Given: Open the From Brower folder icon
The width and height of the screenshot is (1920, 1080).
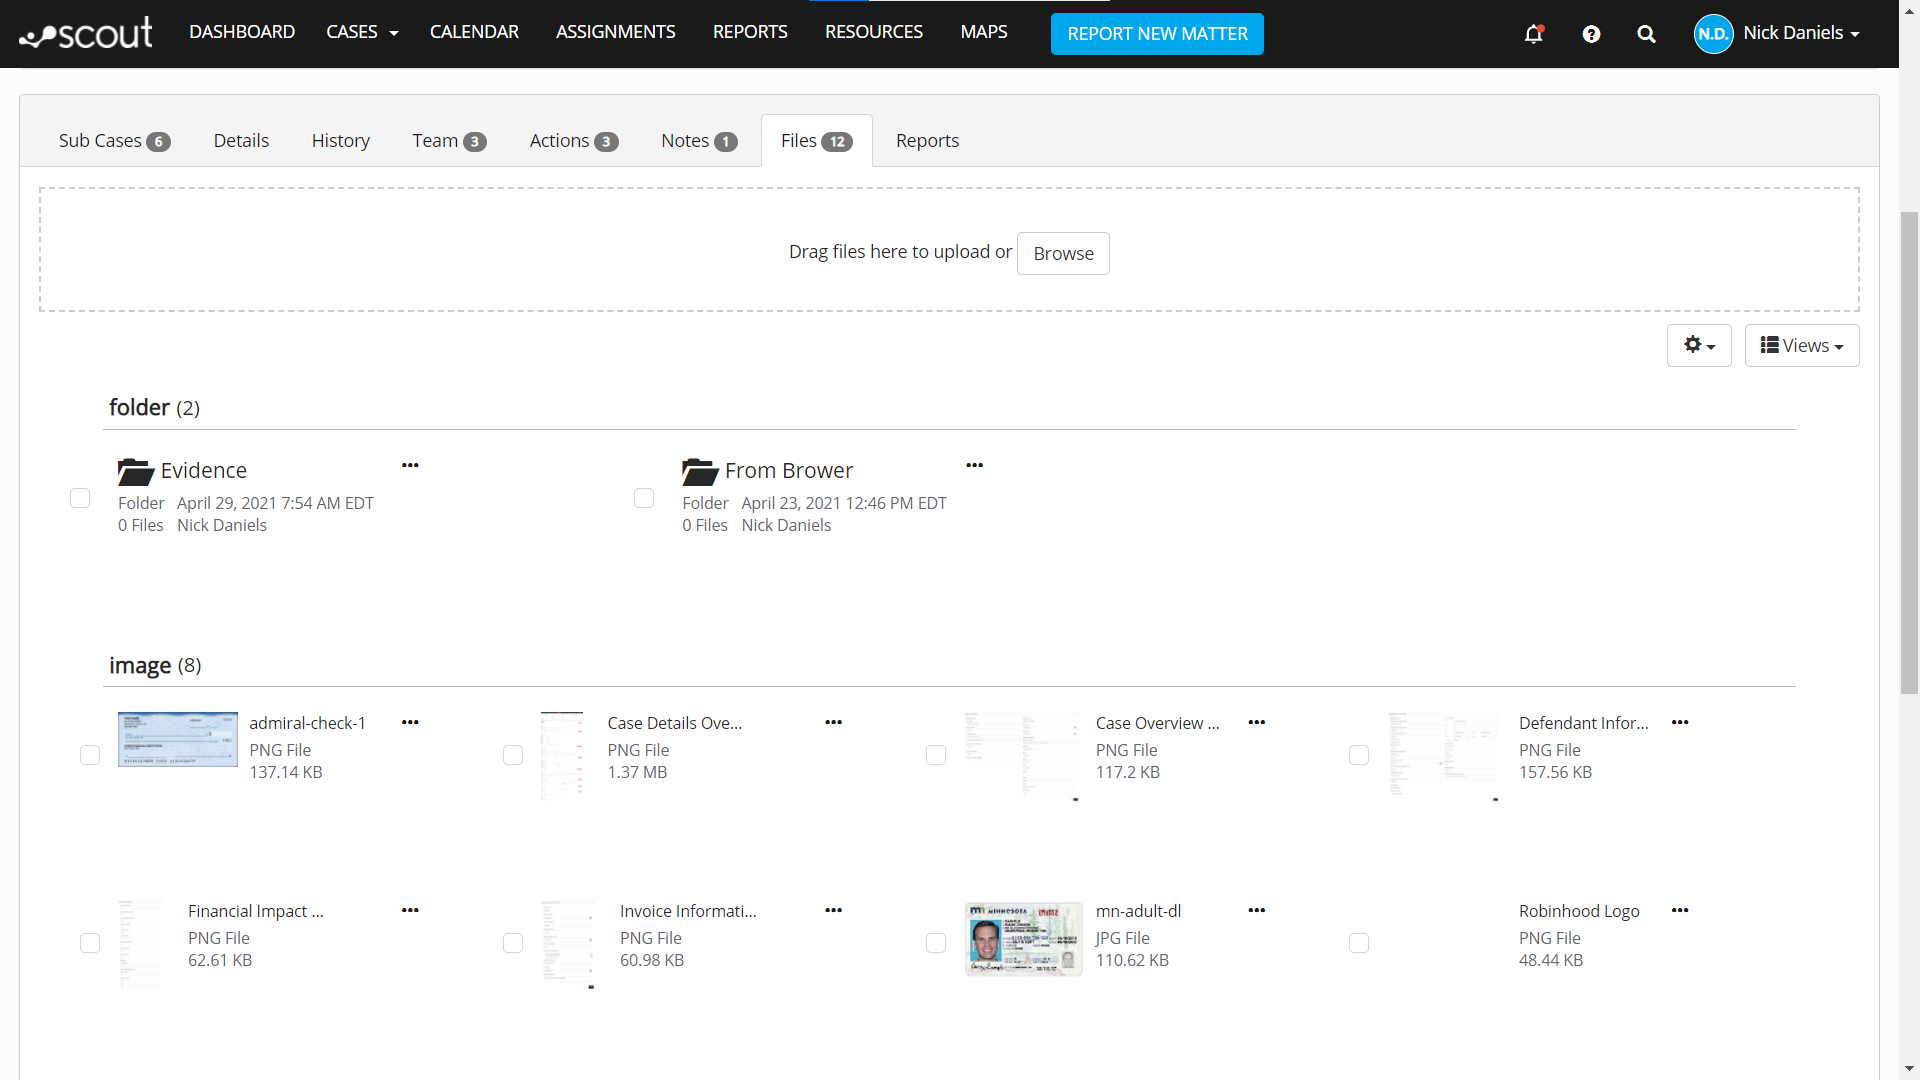Looking at the screenshot, I should 700,470.
